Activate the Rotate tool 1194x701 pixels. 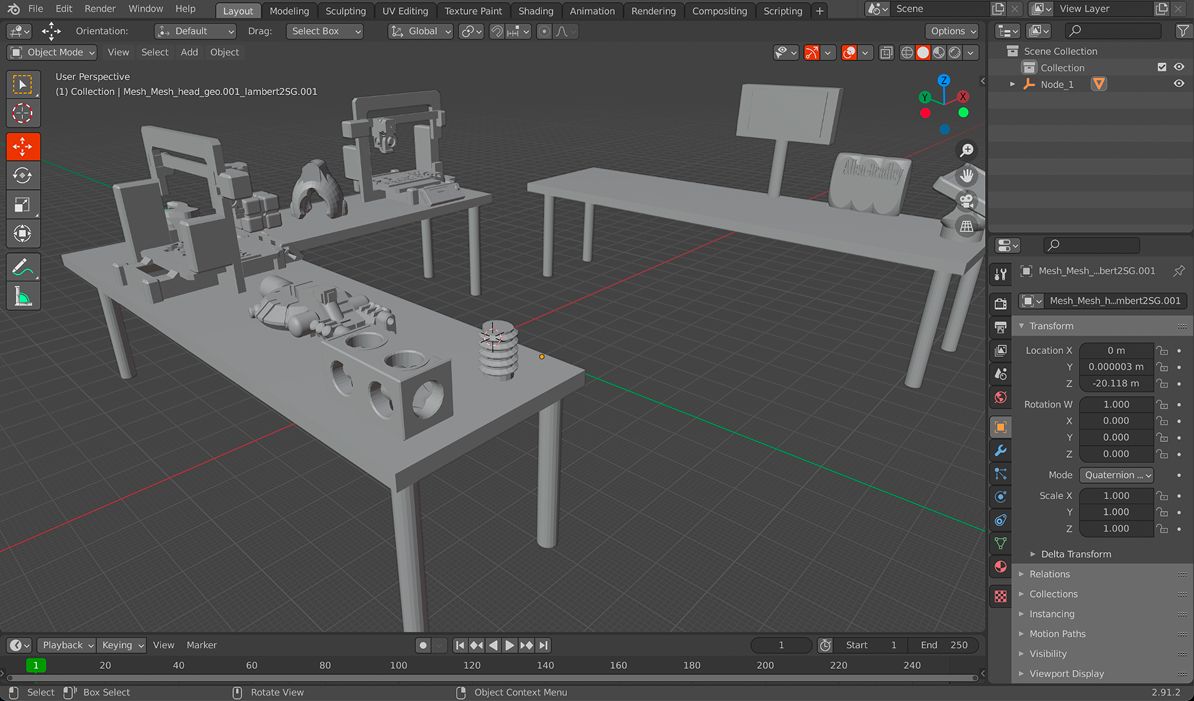[x=22, y=176]
